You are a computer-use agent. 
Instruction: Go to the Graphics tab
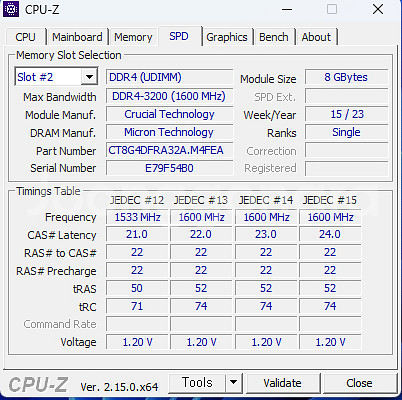[227, 37]
